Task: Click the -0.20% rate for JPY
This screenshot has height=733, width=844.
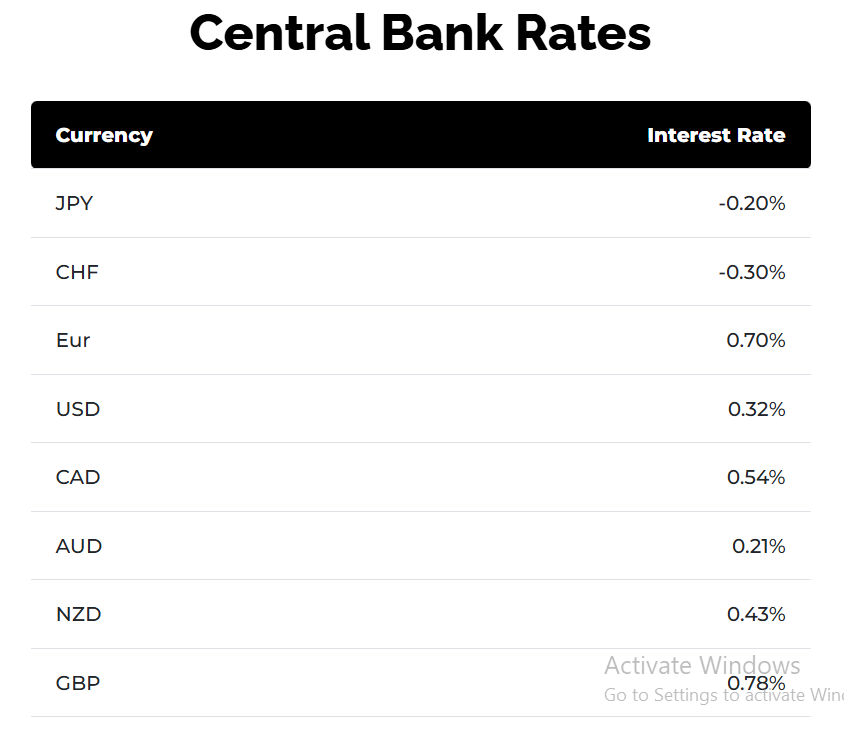Action: coord(751,203)
